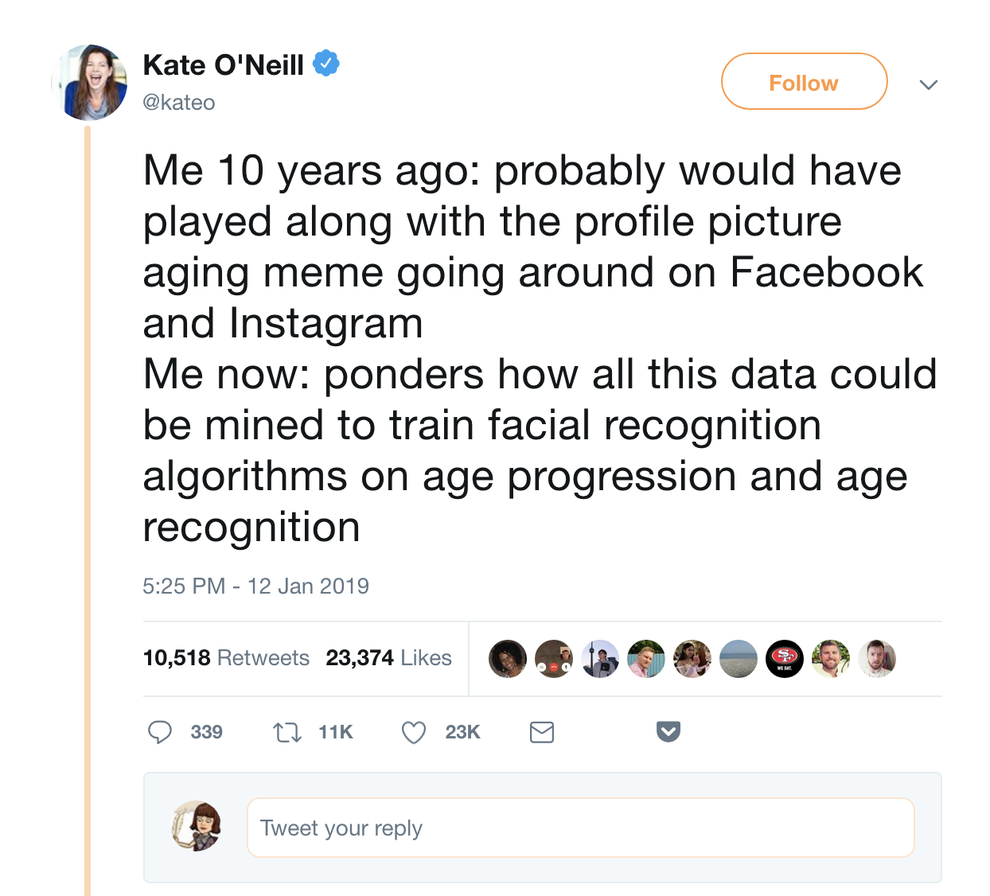Open the 5:25 PM - 12 Jan 2019 timestamp
Image resolution: width=990 pixels, height=896 pixels.
coord(256,586)
